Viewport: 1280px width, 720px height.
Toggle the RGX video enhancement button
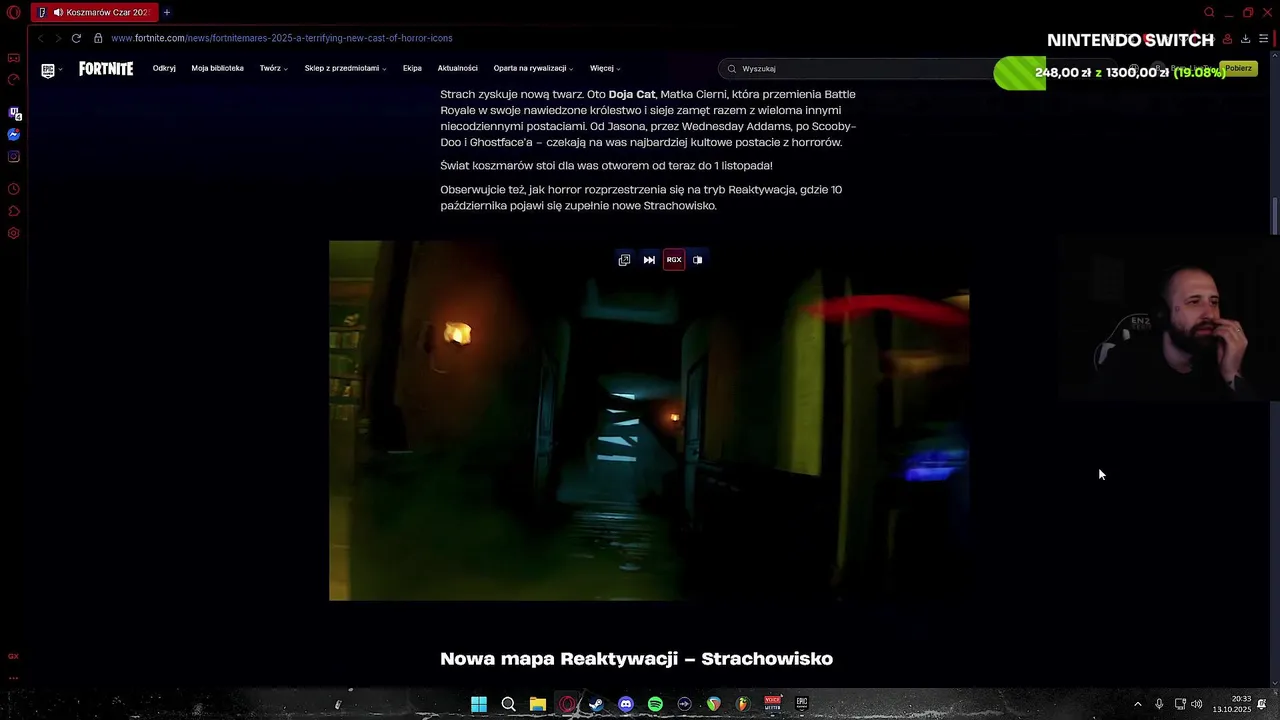coord(674,260)
